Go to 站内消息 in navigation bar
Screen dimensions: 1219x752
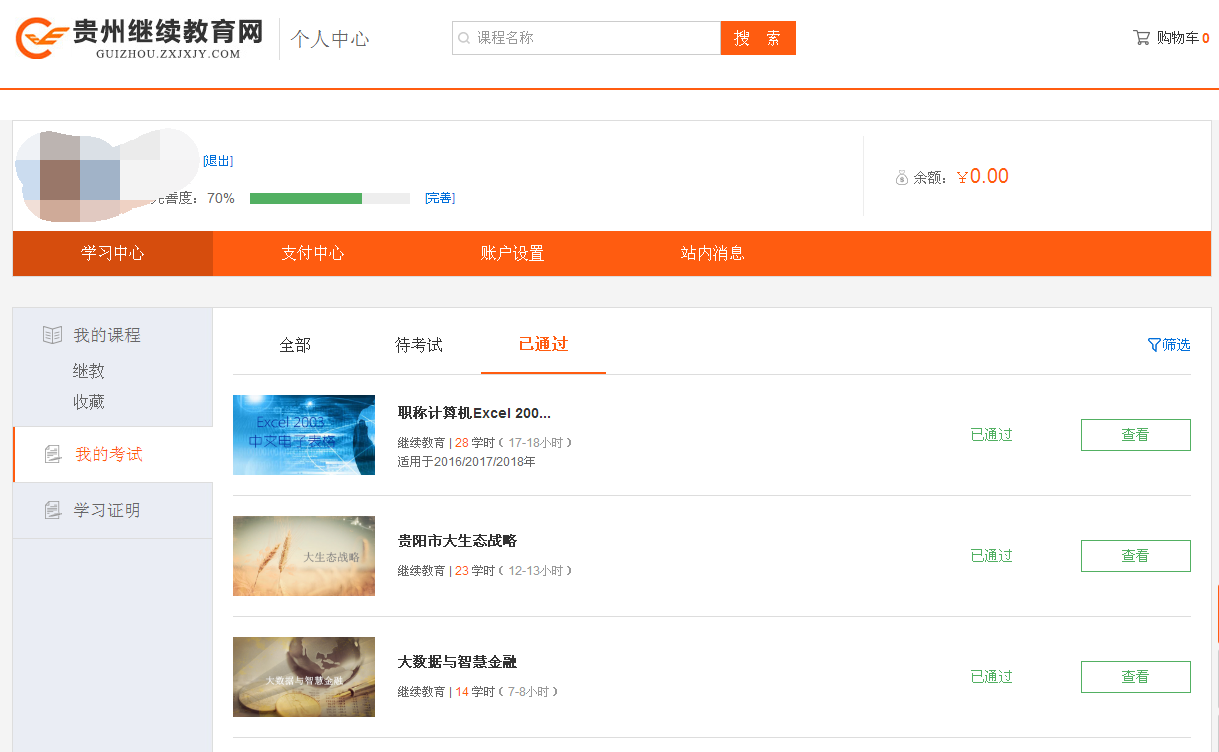[713, 253]
